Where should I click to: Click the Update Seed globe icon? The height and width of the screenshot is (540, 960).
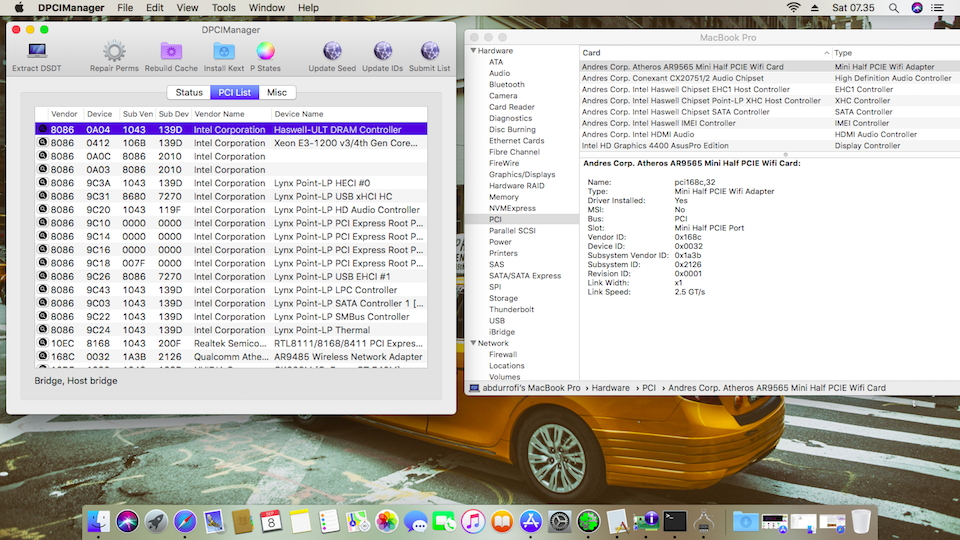tap(332, 51)
